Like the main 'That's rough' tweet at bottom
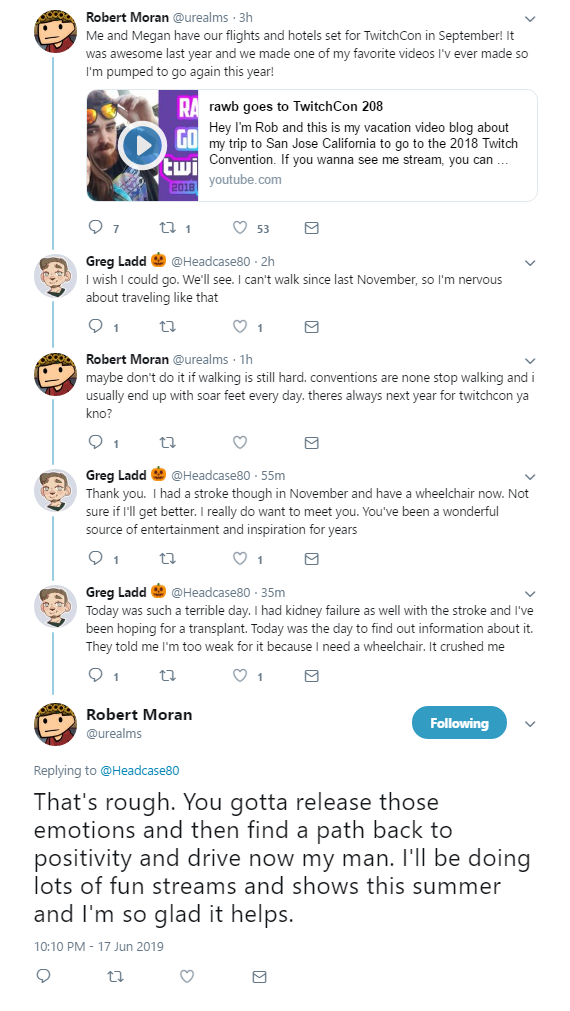The height and width of the screenshot is (1011, 570). coord(187,976)
